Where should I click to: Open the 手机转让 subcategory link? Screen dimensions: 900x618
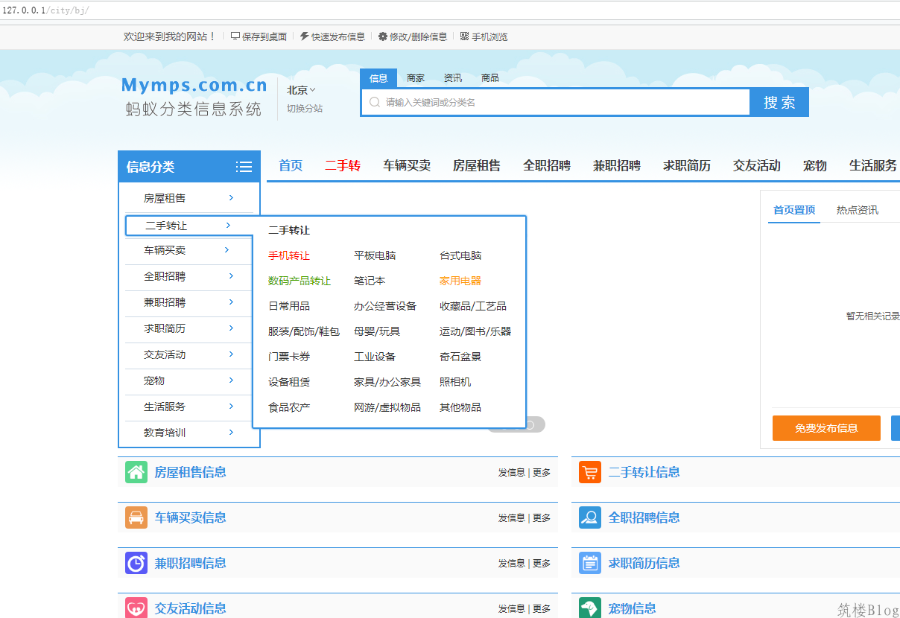point(289,255)
